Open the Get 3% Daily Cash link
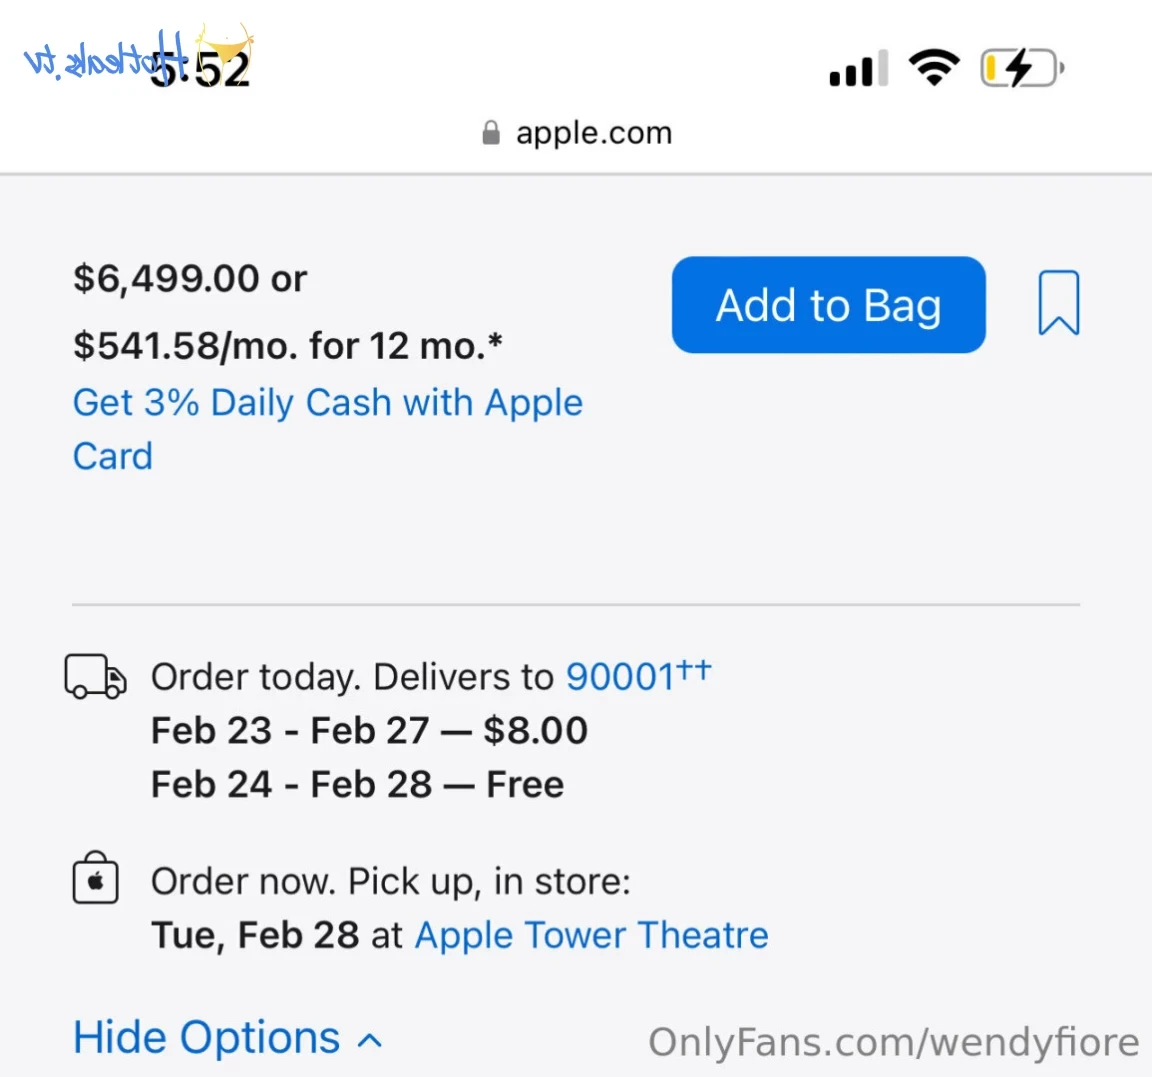Image resolution: width=1152 pixels, height=1077 pixels. (328, 429)
